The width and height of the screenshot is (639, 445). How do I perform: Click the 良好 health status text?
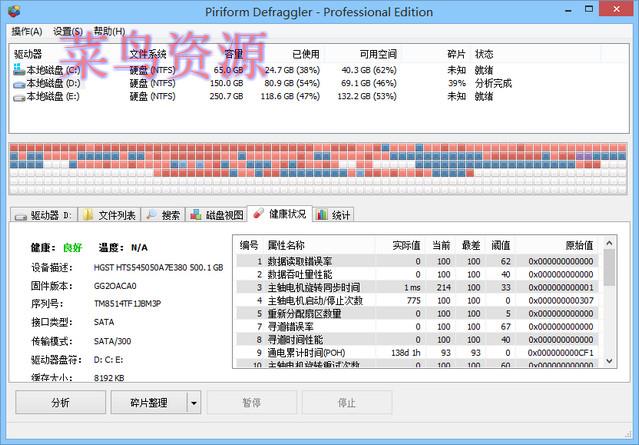(73, 248)
